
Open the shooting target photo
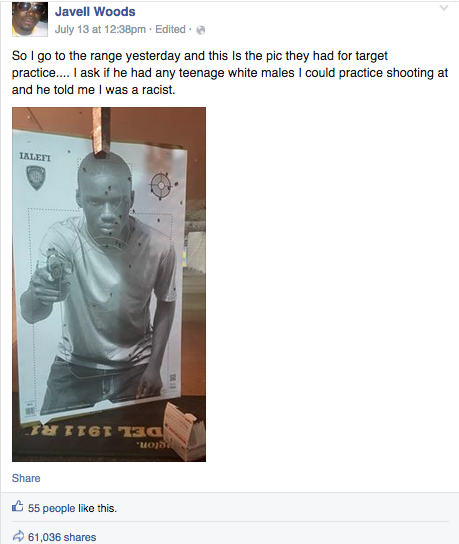(109, 284)
